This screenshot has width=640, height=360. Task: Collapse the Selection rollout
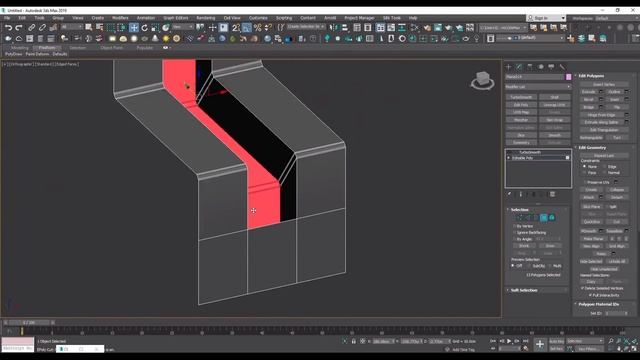point(520,210)
